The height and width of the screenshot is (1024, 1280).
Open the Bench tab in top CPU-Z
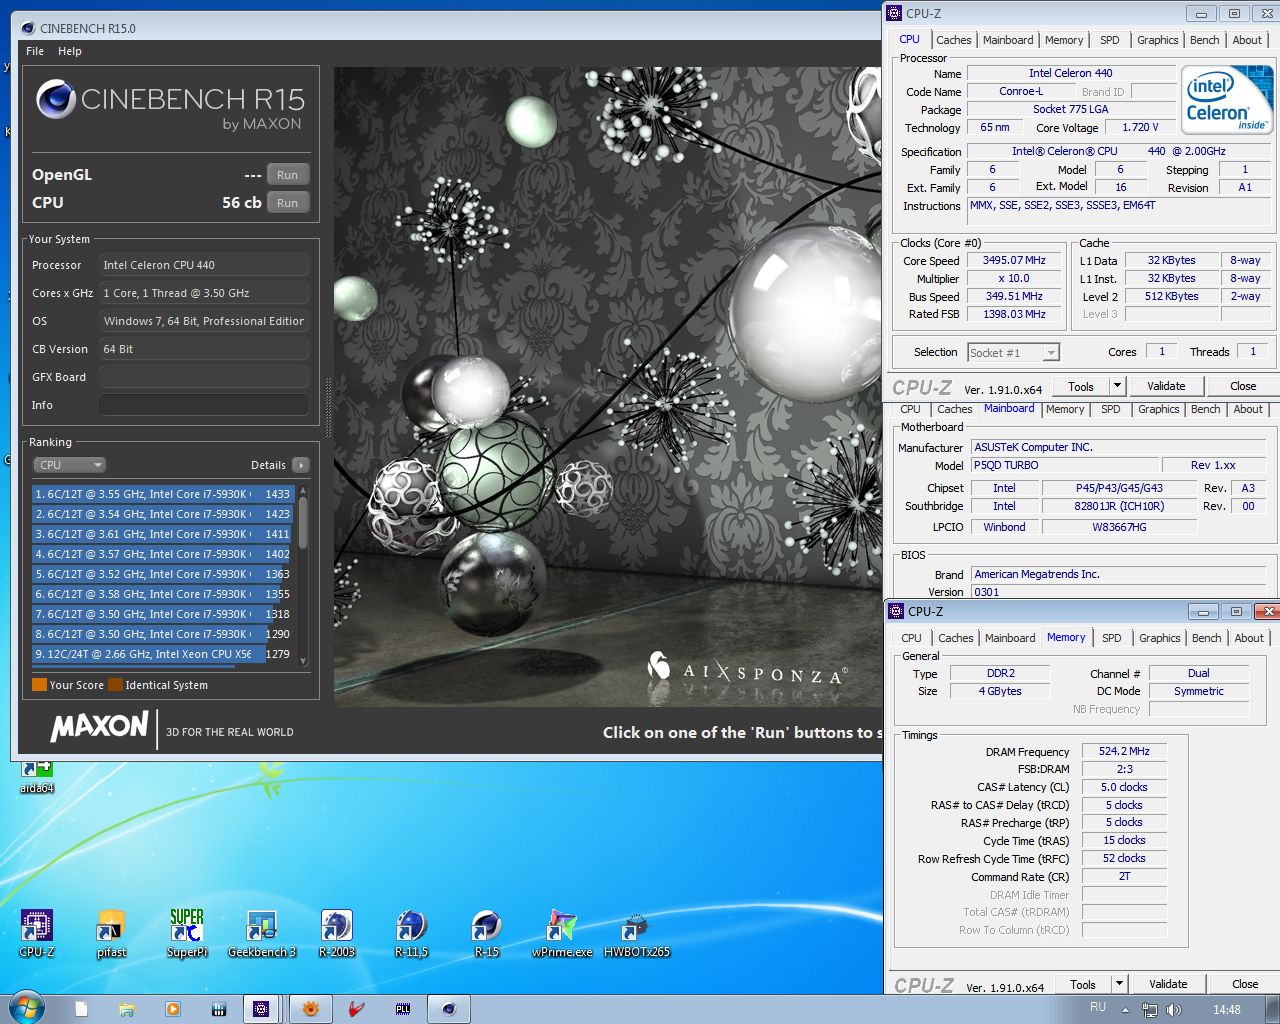[x=1205, y=40]
